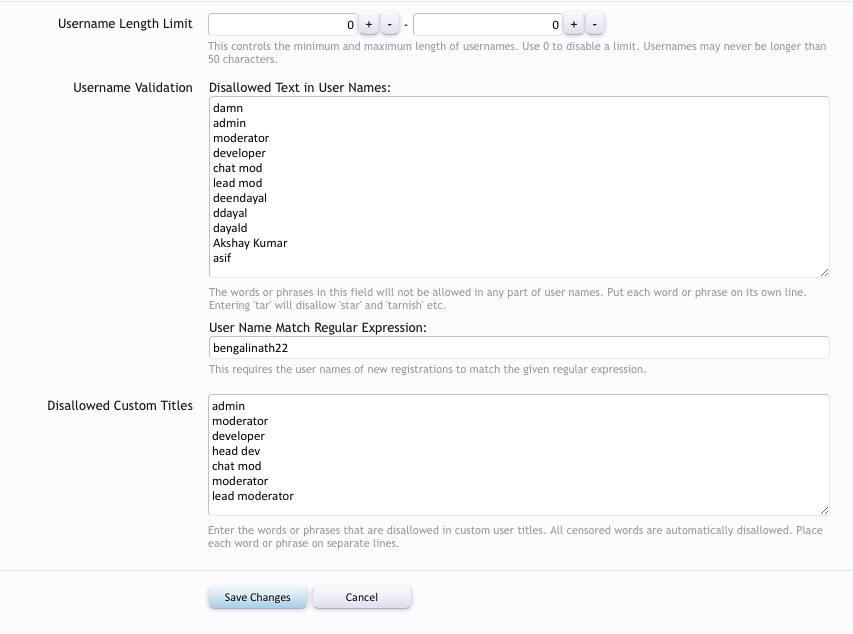Click inside Disallowed Custom Titles textarea
The height and width of the screenshot is (634, 853).
point(519,455)
